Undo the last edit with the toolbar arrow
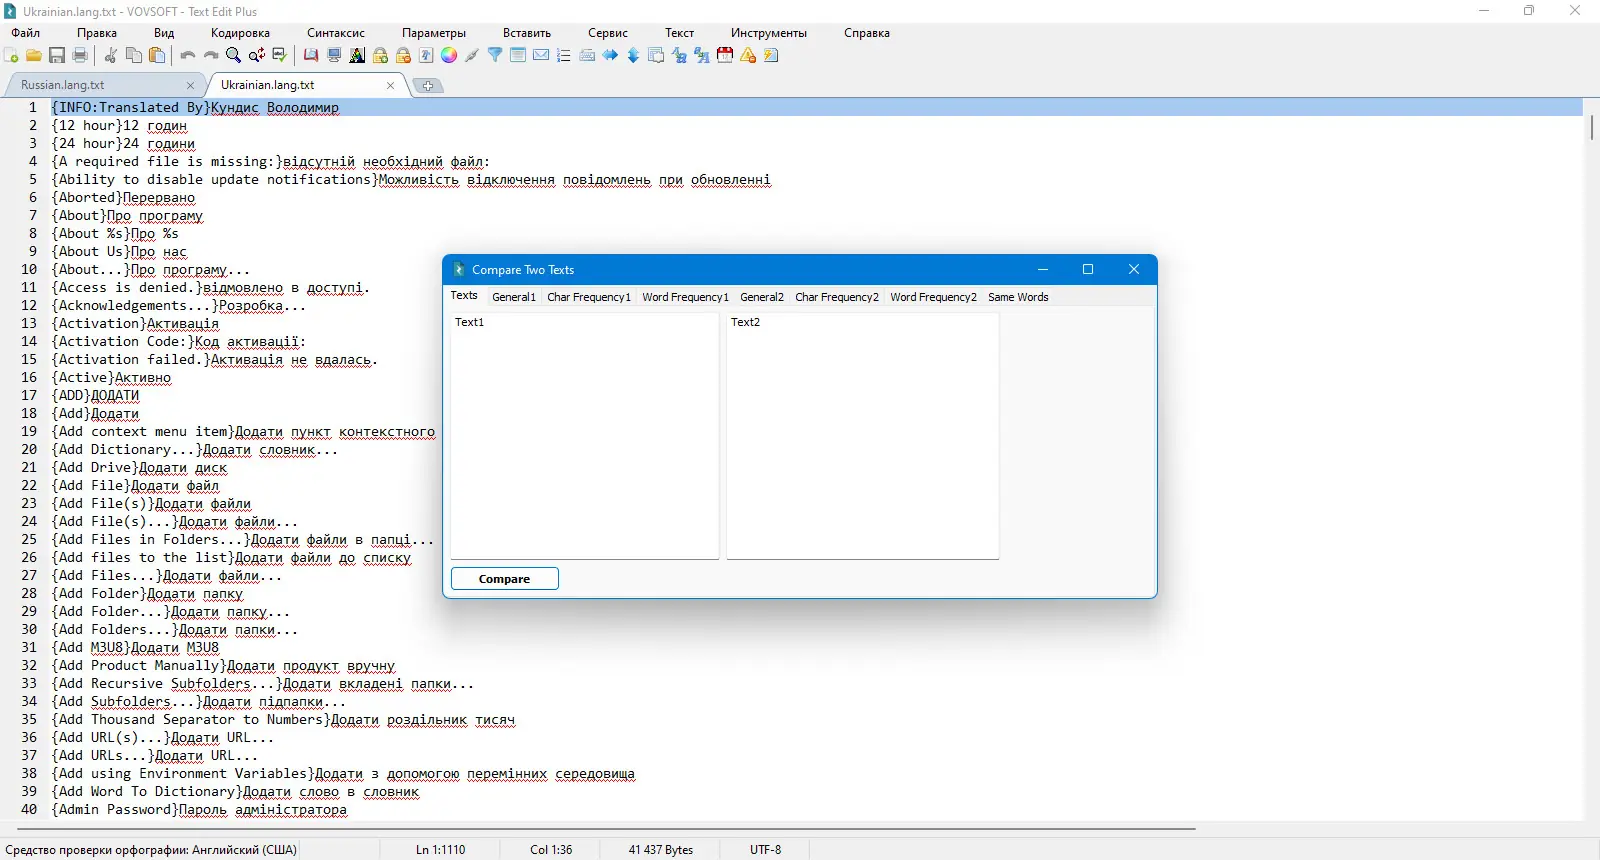Screen dimensions: 1600x860 [187, 56]
